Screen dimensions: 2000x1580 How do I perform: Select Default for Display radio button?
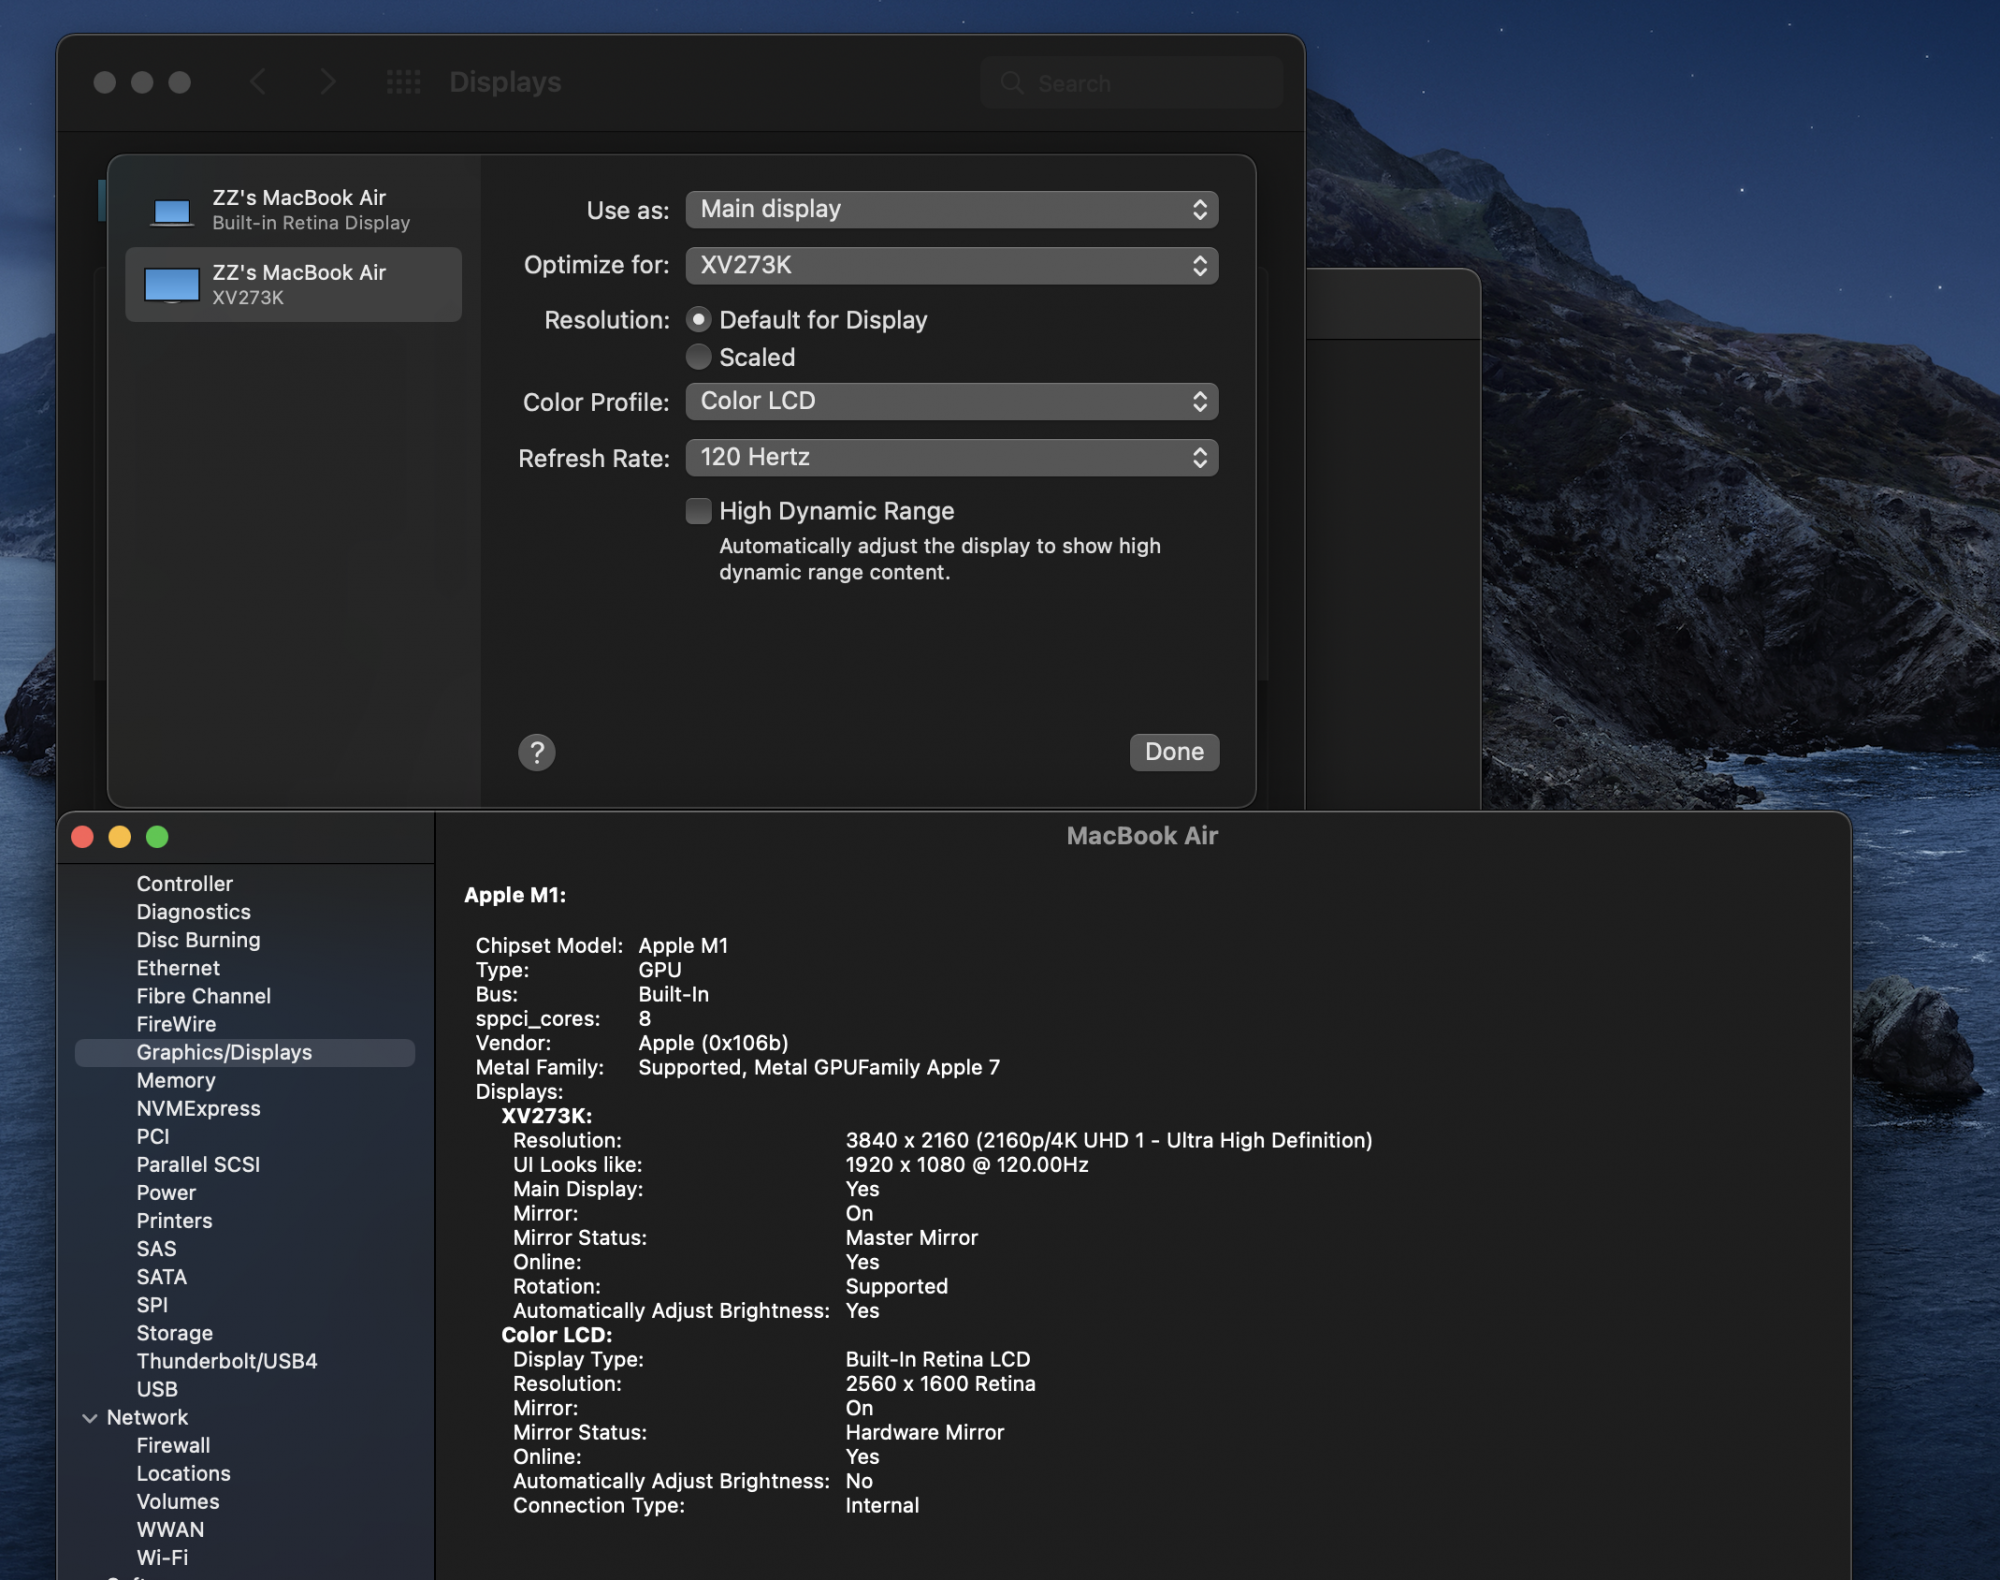click(699, 320)
